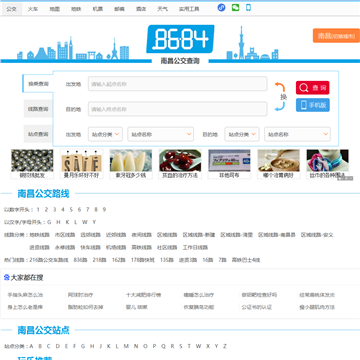Open hot route 135路
The width and height of the screenshot is (360, 360).
coord(167,260)
